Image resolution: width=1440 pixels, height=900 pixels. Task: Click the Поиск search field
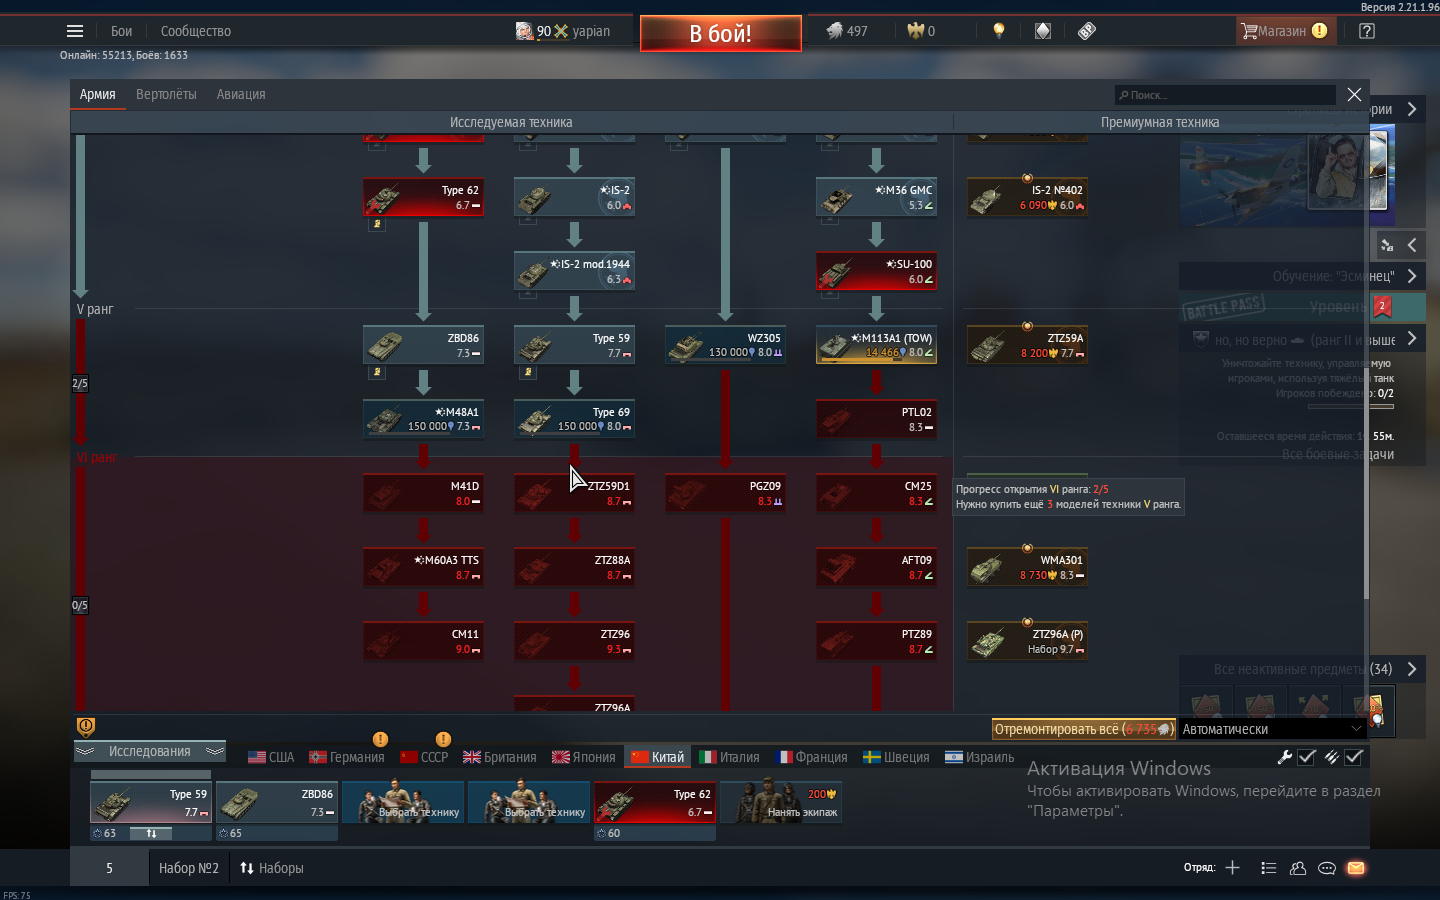pos(1225,95)
